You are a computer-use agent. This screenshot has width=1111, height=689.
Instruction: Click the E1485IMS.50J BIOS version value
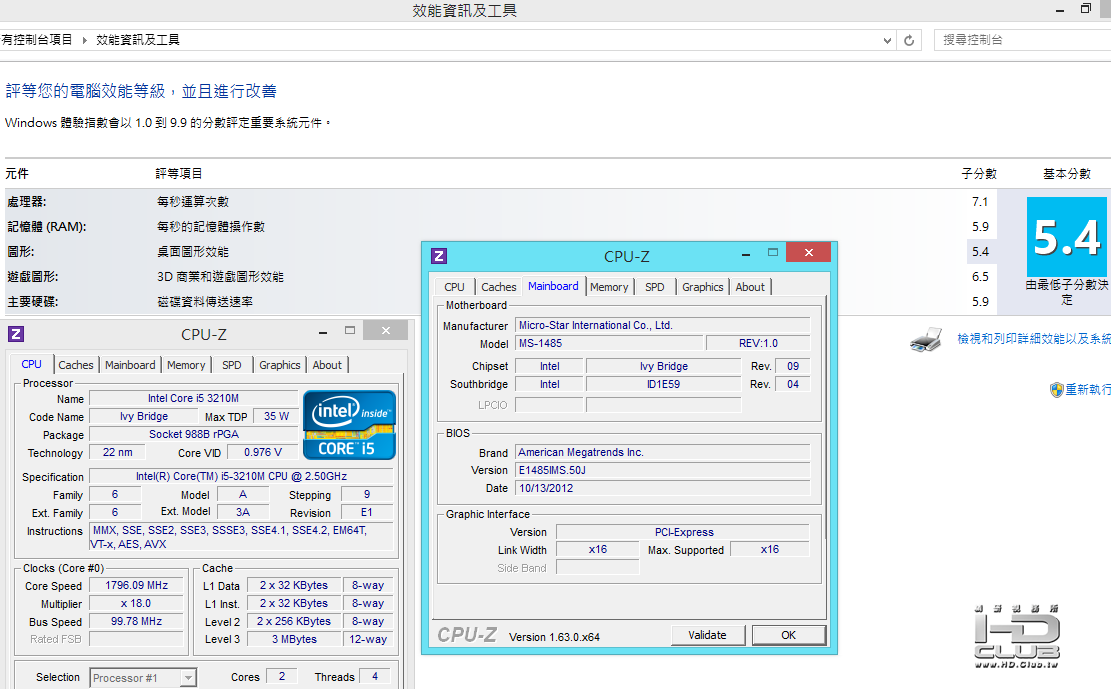pyautogui.click(x=662, y=470)
